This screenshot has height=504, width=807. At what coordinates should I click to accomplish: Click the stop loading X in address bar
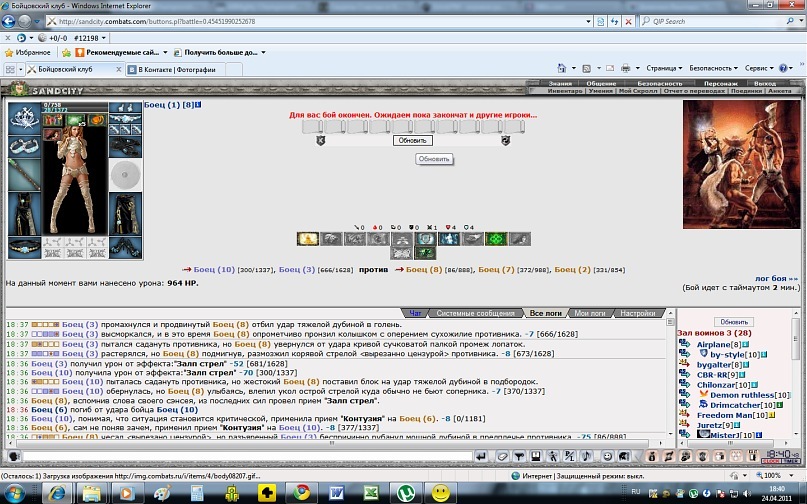[628, 22]
